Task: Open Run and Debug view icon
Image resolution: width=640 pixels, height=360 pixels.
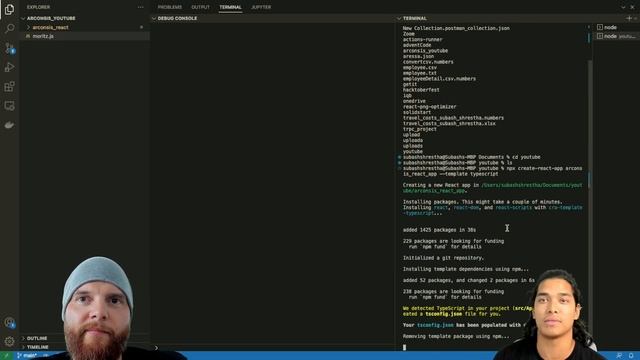Action: click(x=9, y=67)
